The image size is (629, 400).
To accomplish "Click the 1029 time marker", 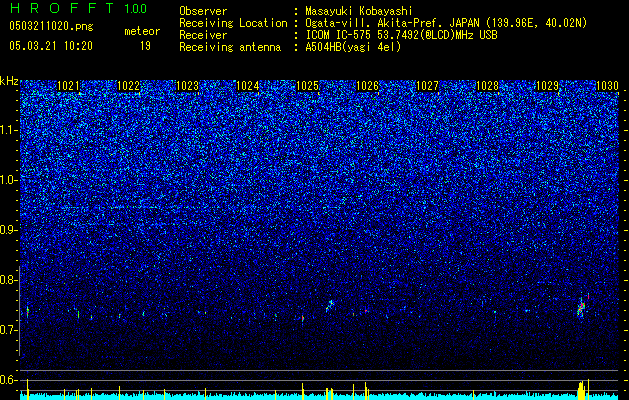I will [548, 86].
